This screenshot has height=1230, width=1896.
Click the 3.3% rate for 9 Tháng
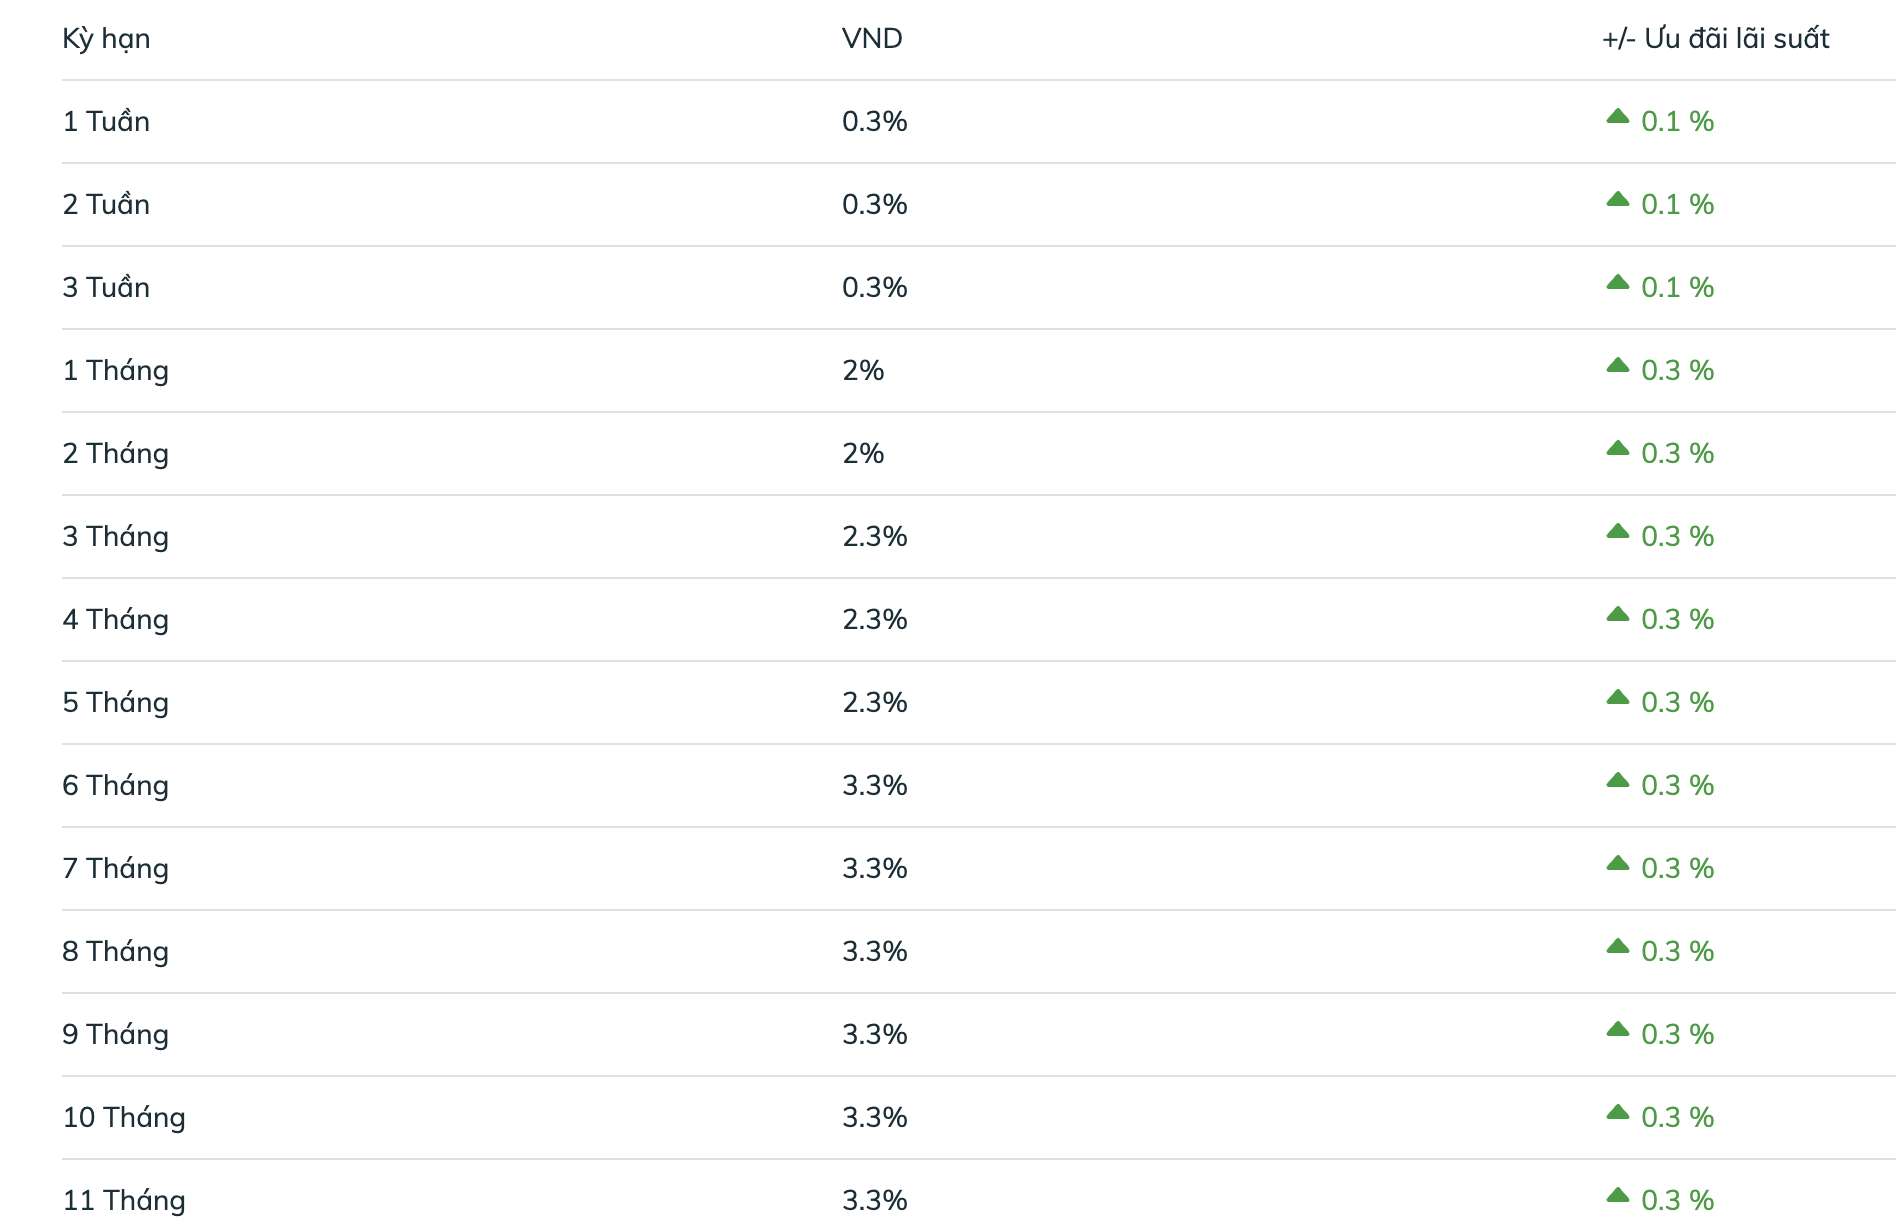(x=875, y=1034)
